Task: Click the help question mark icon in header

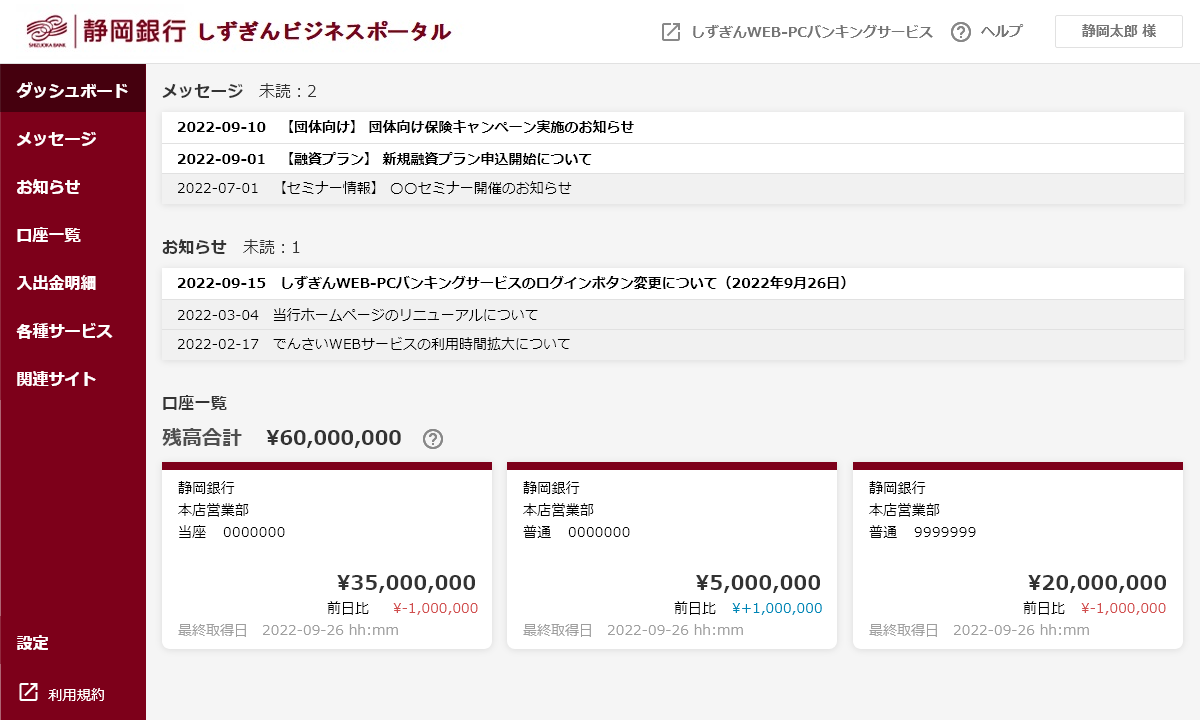Action: click(961, 32)
